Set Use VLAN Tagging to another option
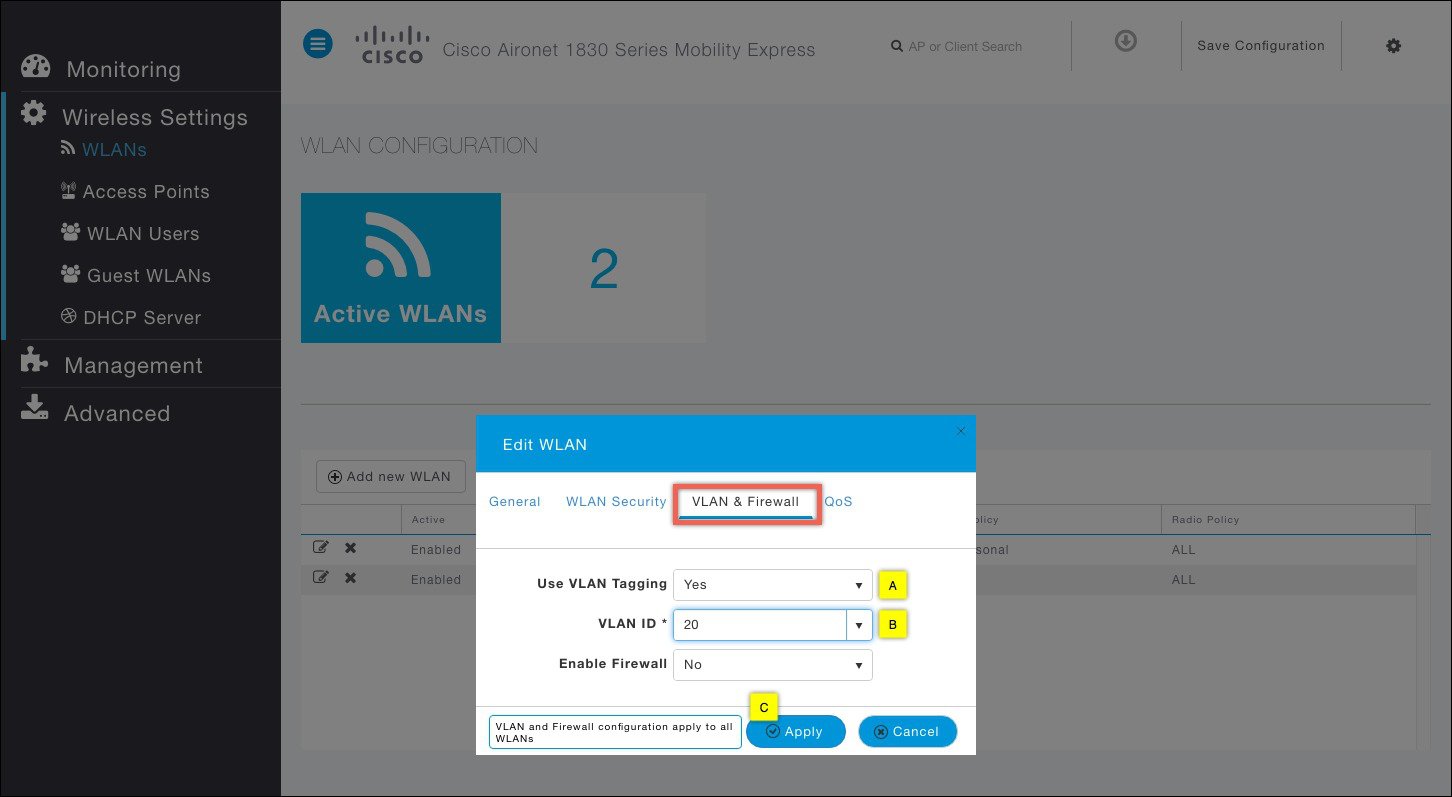The height and width of the screenshot is (797, 1452). tap(772, 584)
